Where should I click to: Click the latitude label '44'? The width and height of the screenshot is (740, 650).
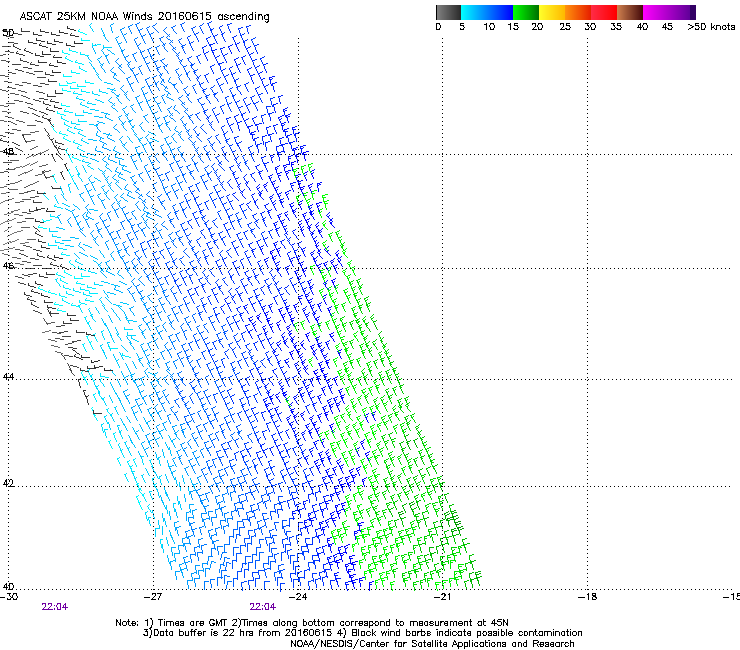pyautogui.click(x=8, y=377)
